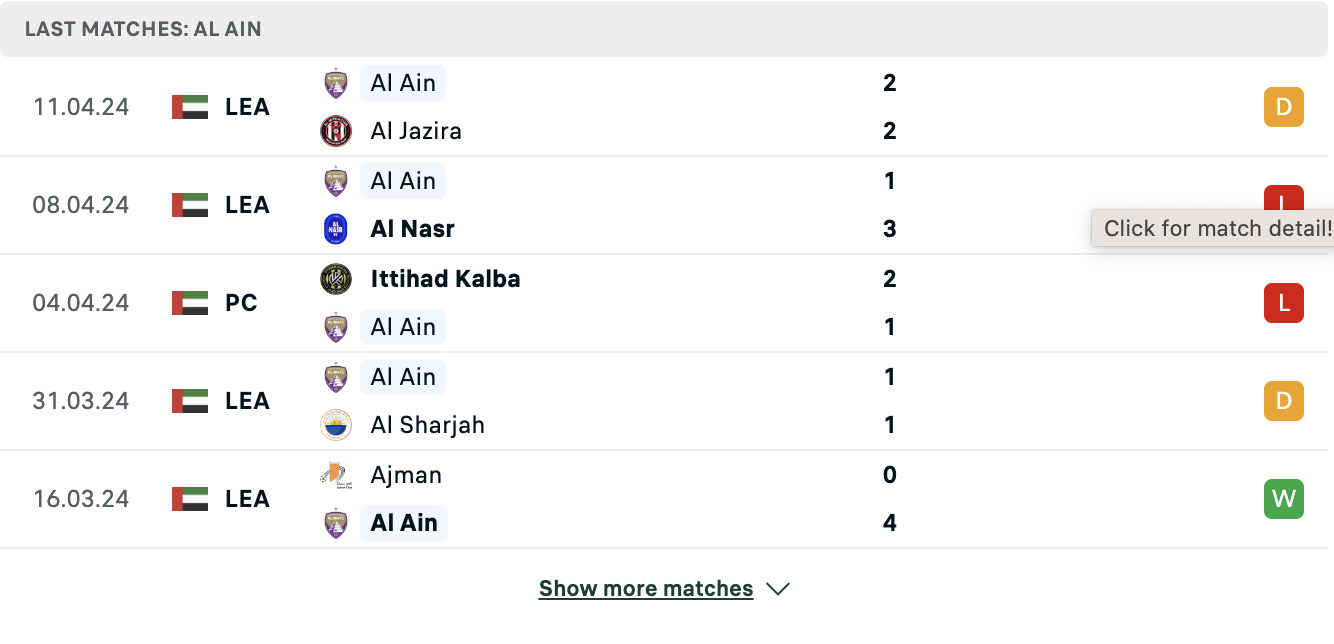Expand the list with the chevron arrow
The image size is (1334, 644).
778,589
